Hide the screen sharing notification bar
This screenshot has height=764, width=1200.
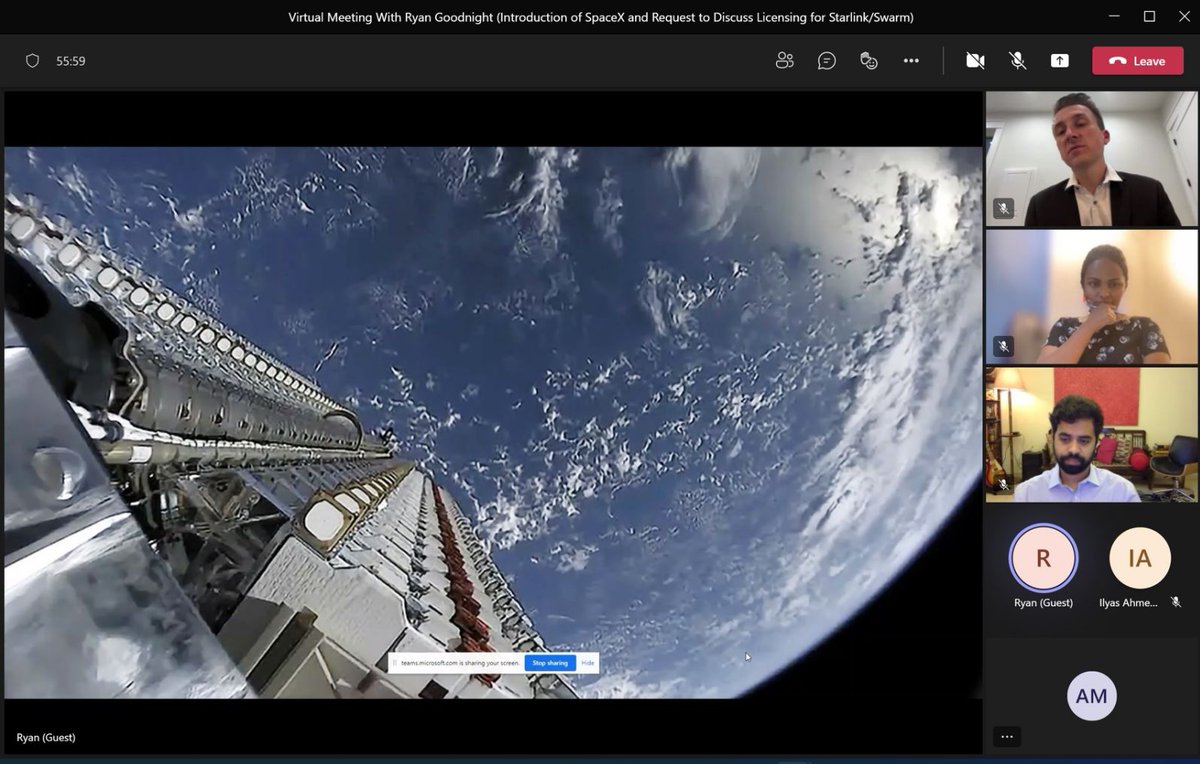588,663
